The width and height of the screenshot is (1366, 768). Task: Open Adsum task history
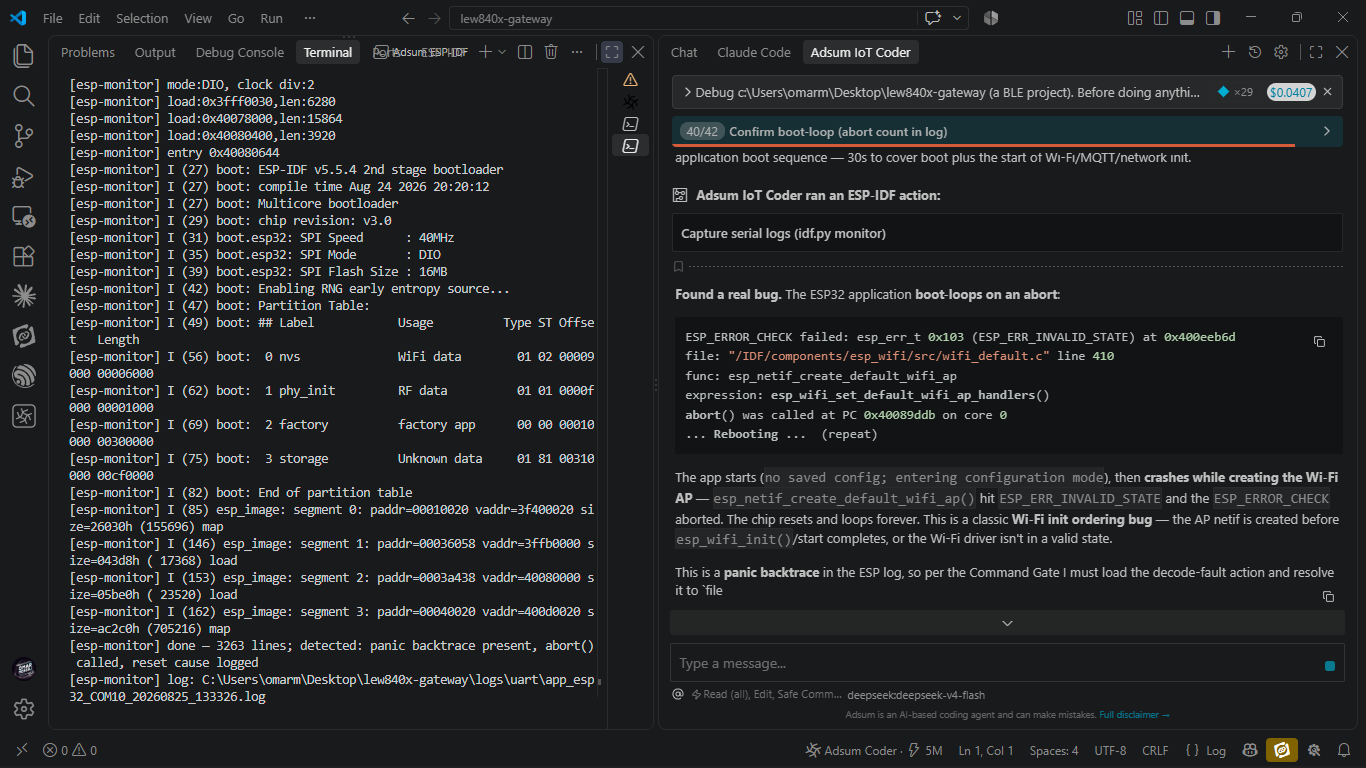1255,52
